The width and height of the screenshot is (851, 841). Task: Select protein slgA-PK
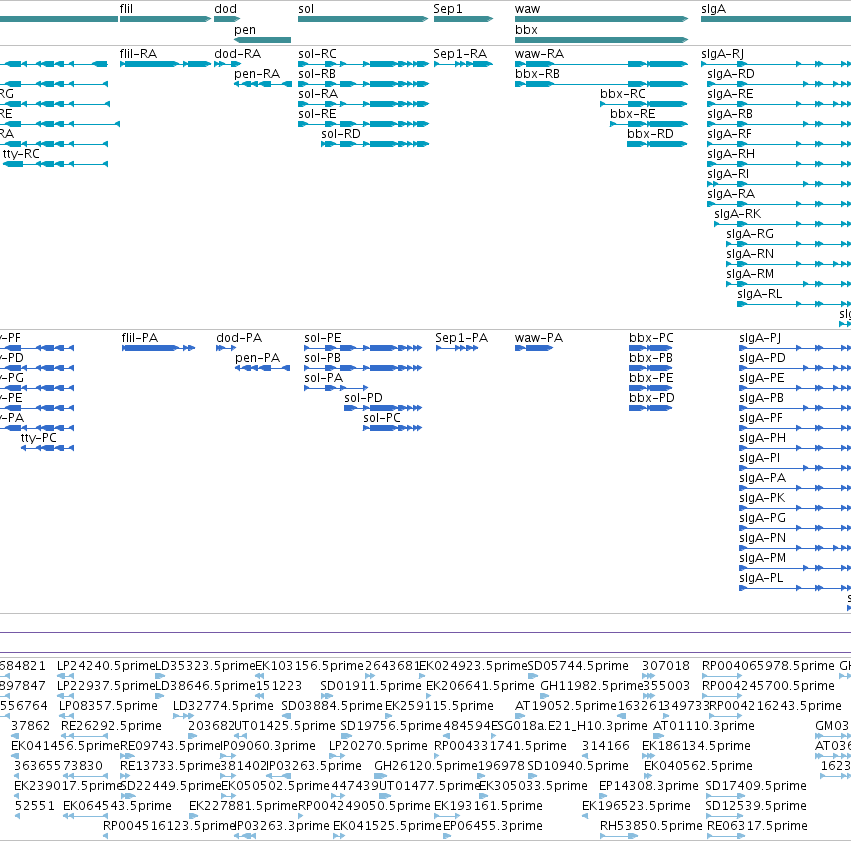(x=795, y=508)
